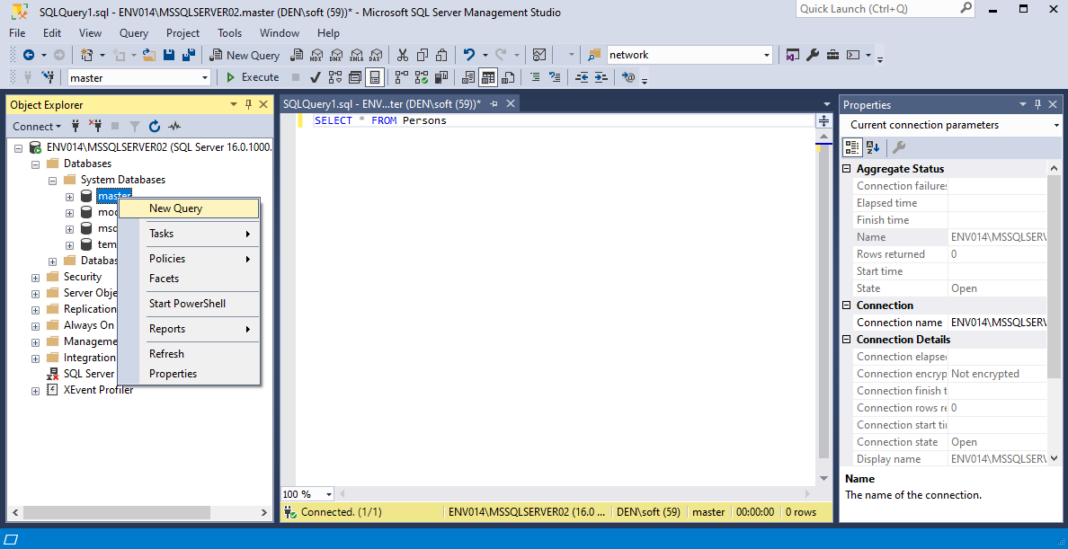Click the wrench Properties Window icon
This screenshot has height=549, width=1068.
coord(813,55)
